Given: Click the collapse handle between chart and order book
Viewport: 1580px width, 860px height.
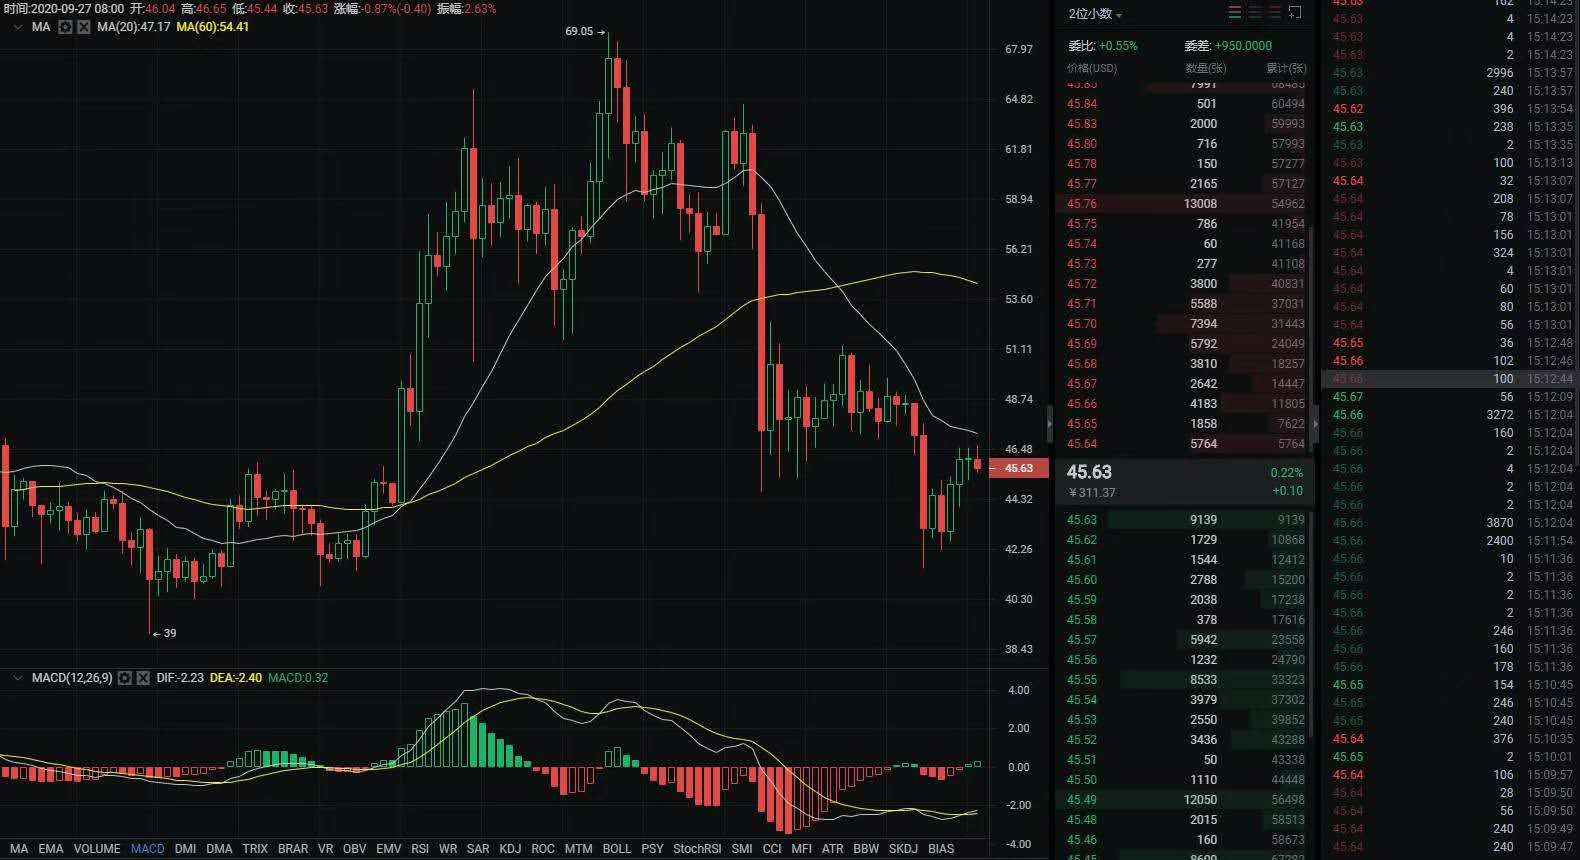Looking at the screenshot, I should coord(1049,424).
